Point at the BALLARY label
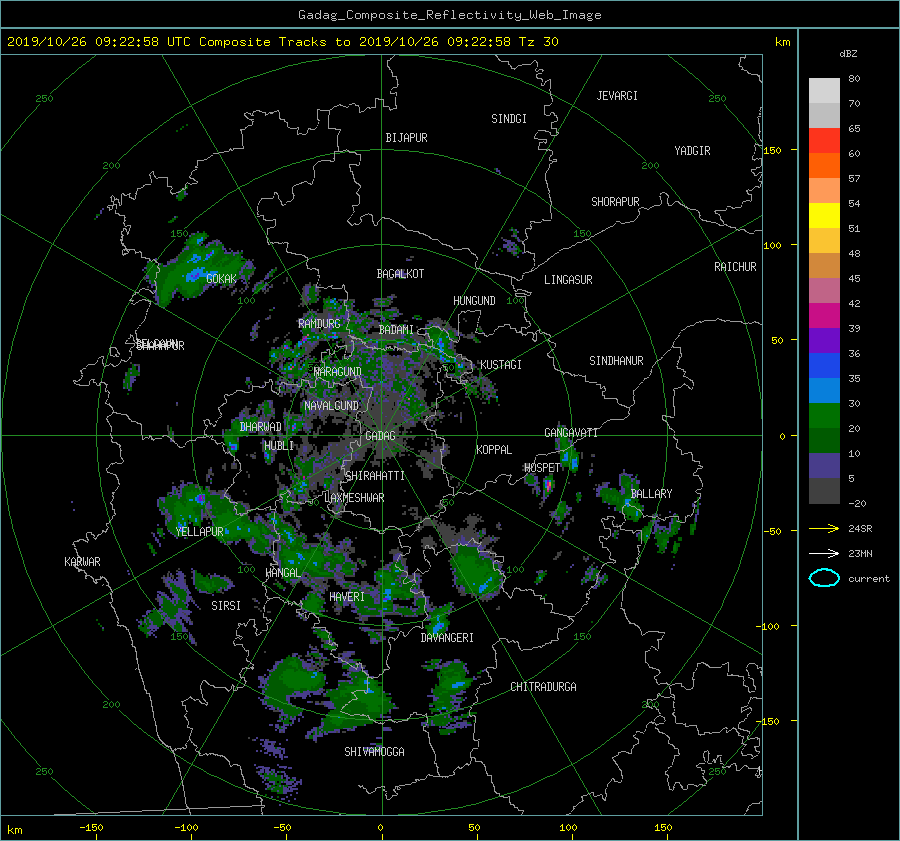Viewport: 900px width, 841px height. (651, 494)
